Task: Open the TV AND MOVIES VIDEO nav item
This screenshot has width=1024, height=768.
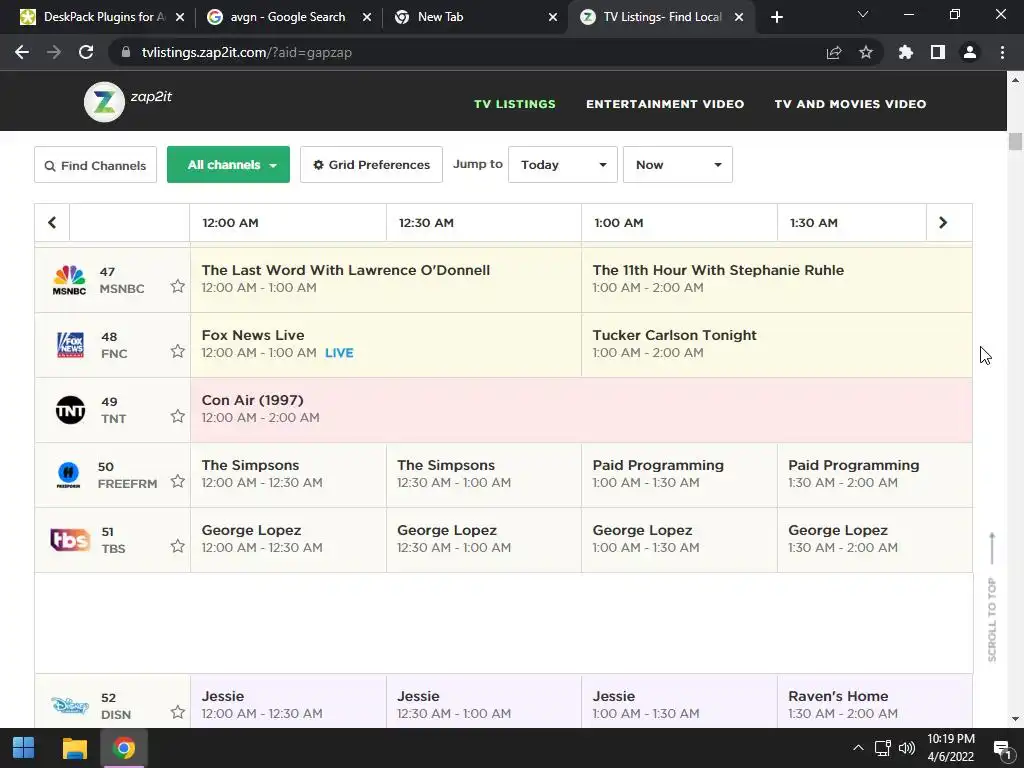Action: (x=850, y=104)
